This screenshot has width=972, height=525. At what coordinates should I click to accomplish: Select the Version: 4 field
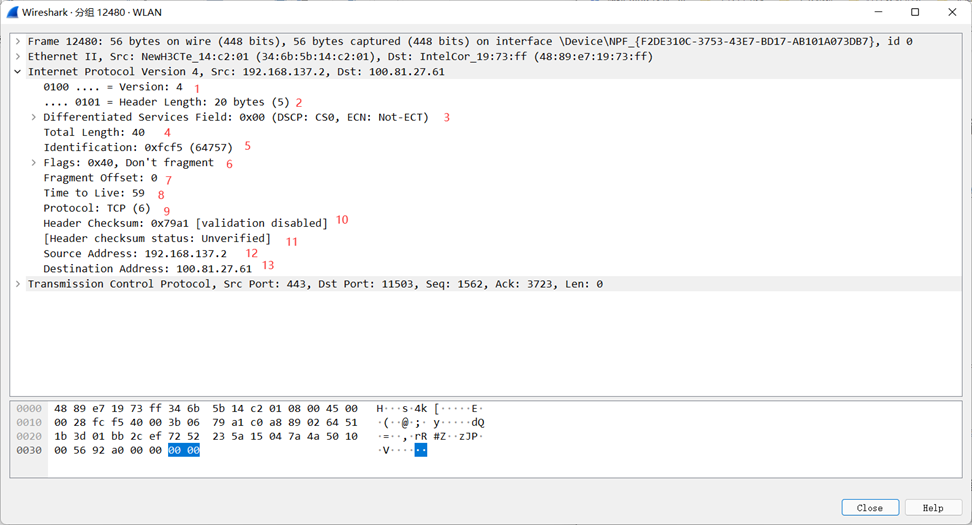[x=113, y=87]
